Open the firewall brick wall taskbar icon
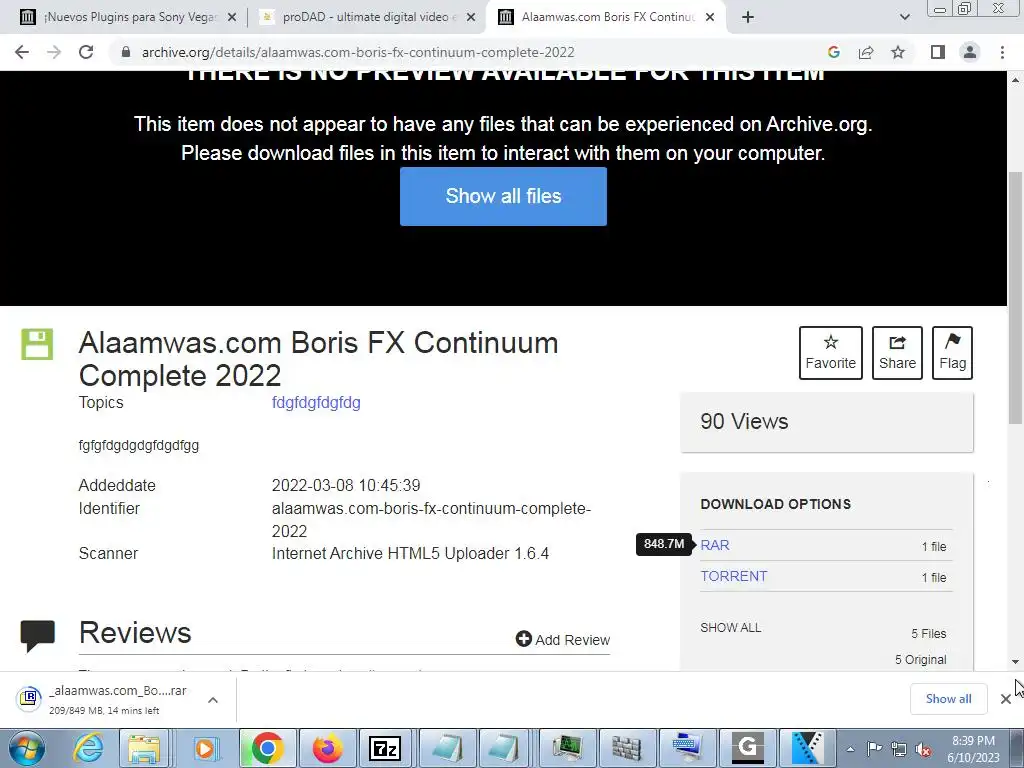The height and width of the screenshot is (768, 1024). pyautogui.click(x=626, y=748)
